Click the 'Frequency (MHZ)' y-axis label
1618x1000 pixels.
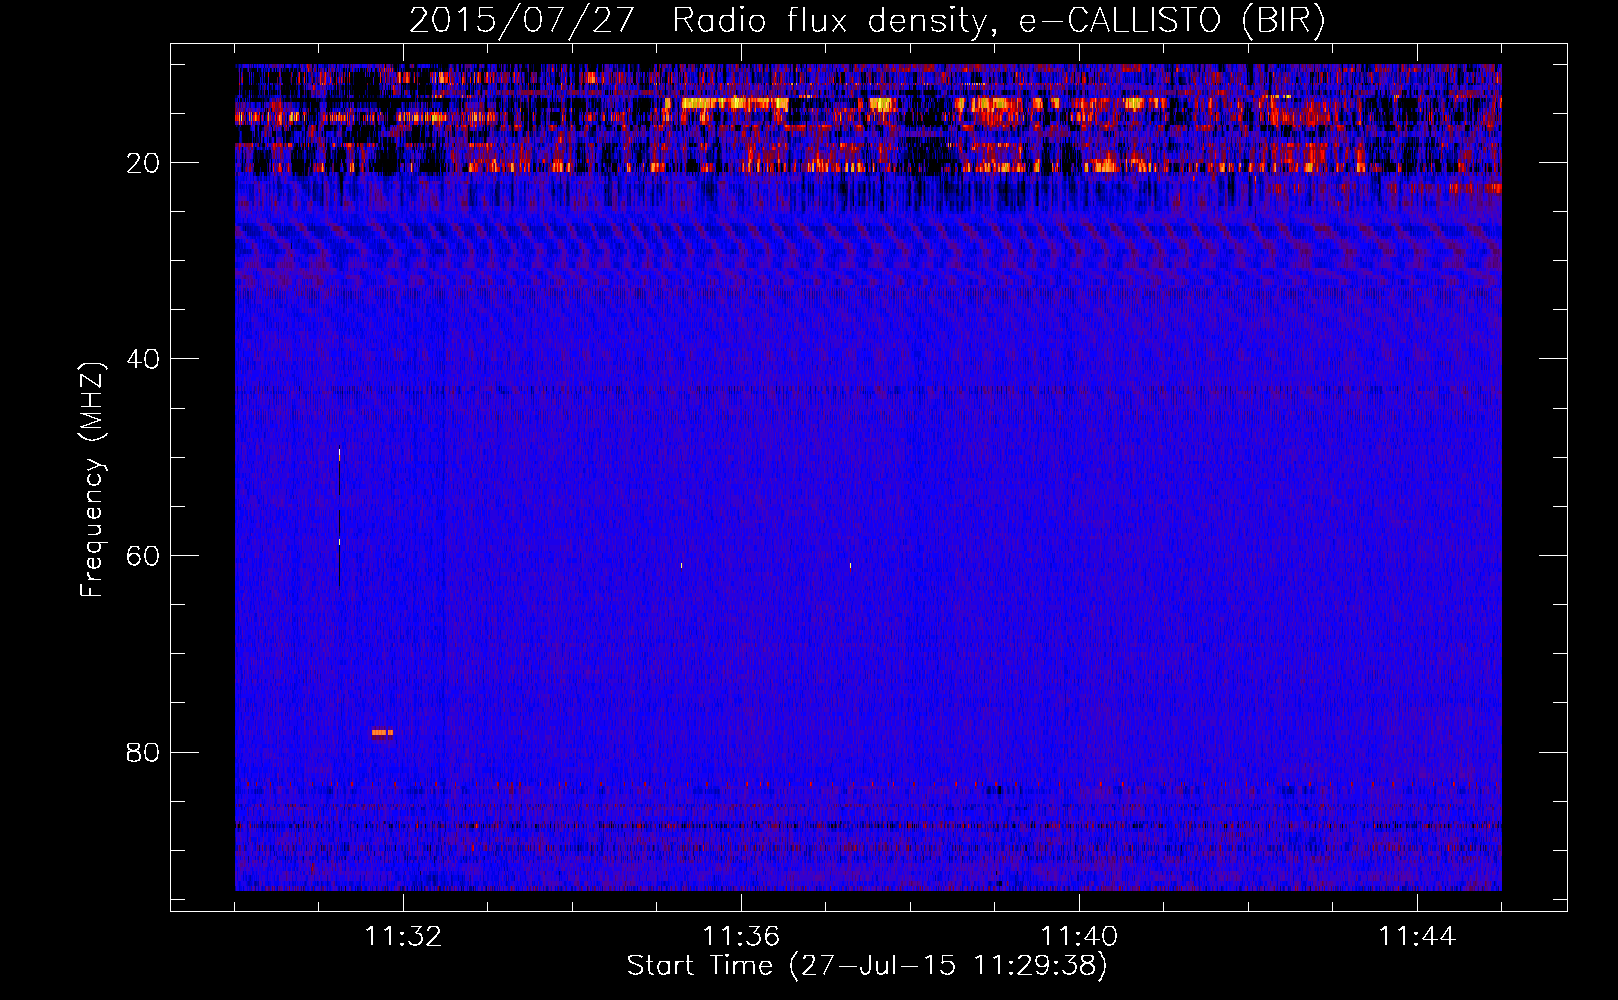click(92, 480)
